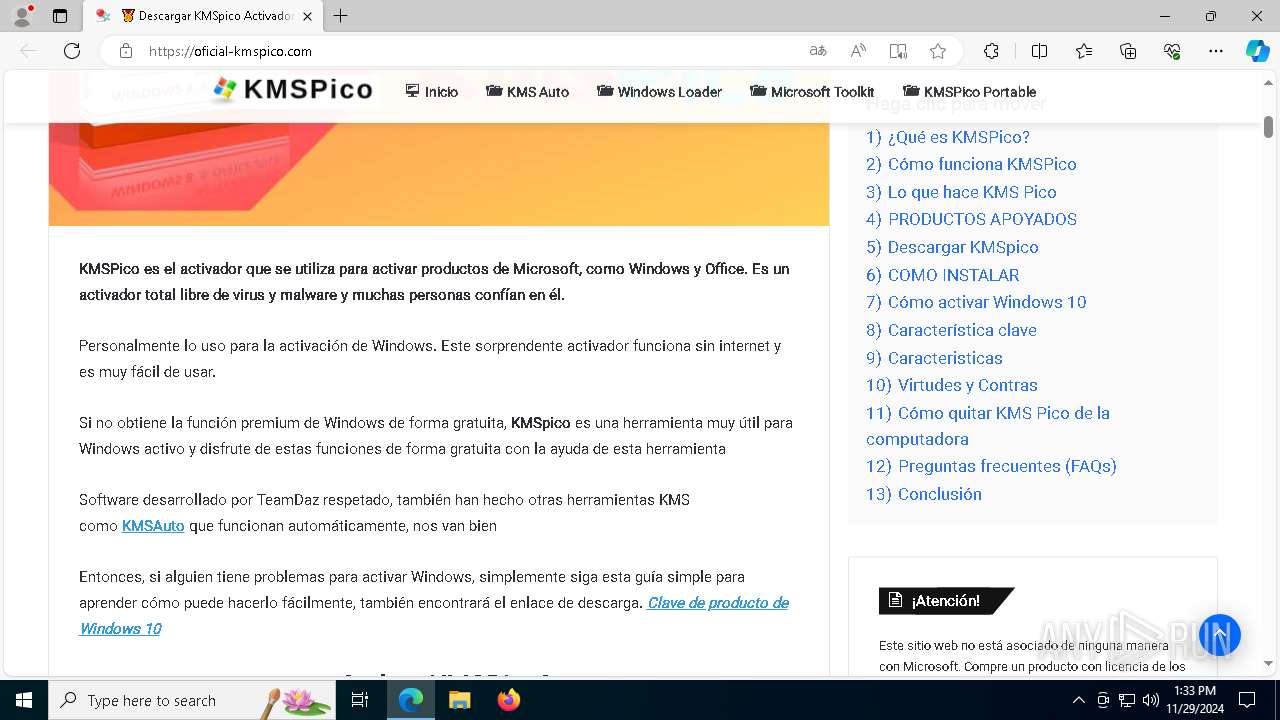
Task: Open the KMSAuto hyperlink in article
Action: tap(153, 526)
